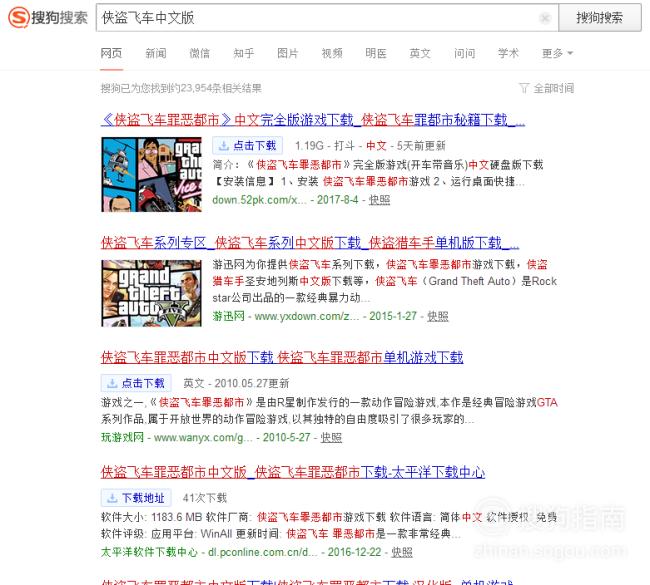The height and width of the screenshot is (585, 650).
Task: Switch to the 新闻 tab
Action: pos(156,53)
